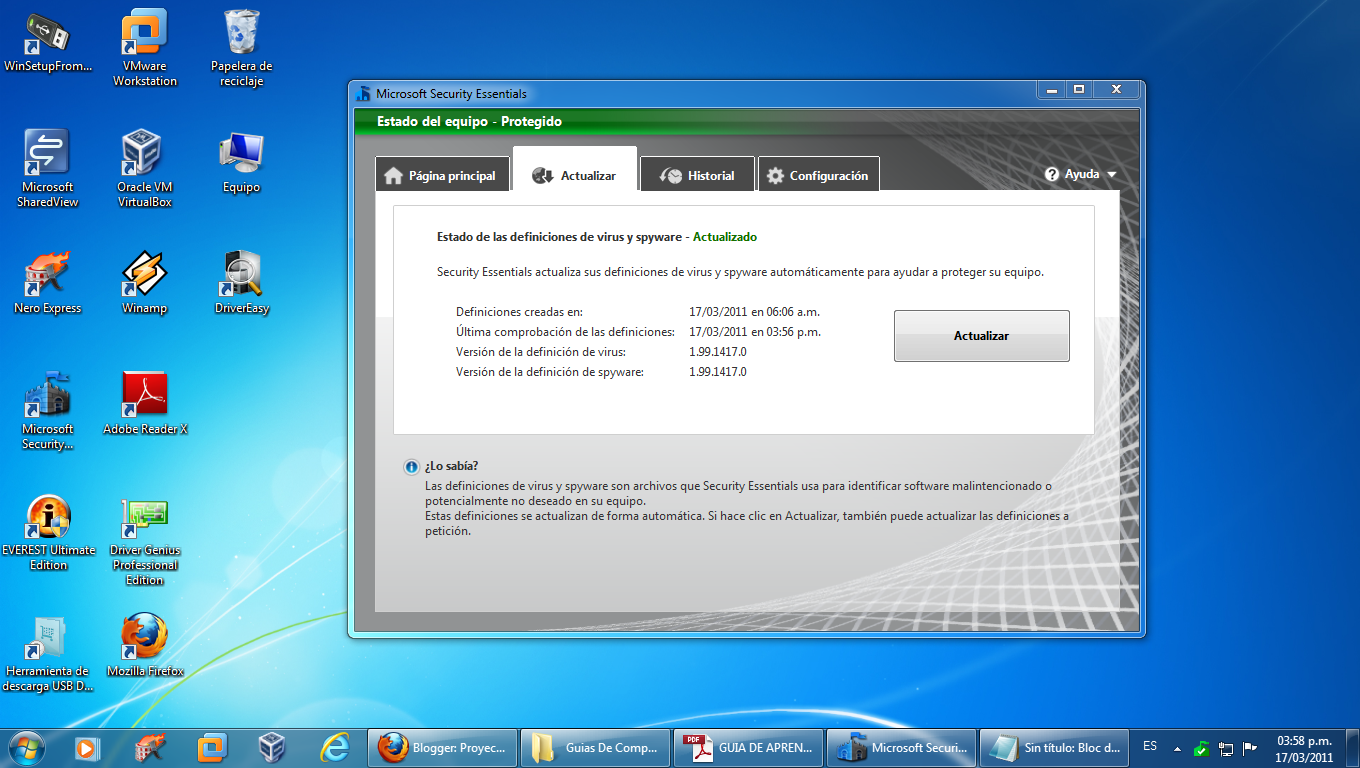Show hidden tray icons arrow

1177,748
